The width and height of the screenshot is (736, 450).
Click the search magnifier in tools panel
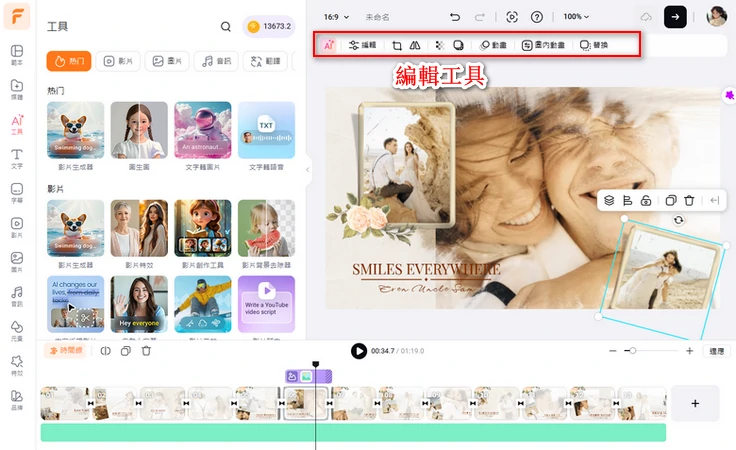click(x=225, y=27)
